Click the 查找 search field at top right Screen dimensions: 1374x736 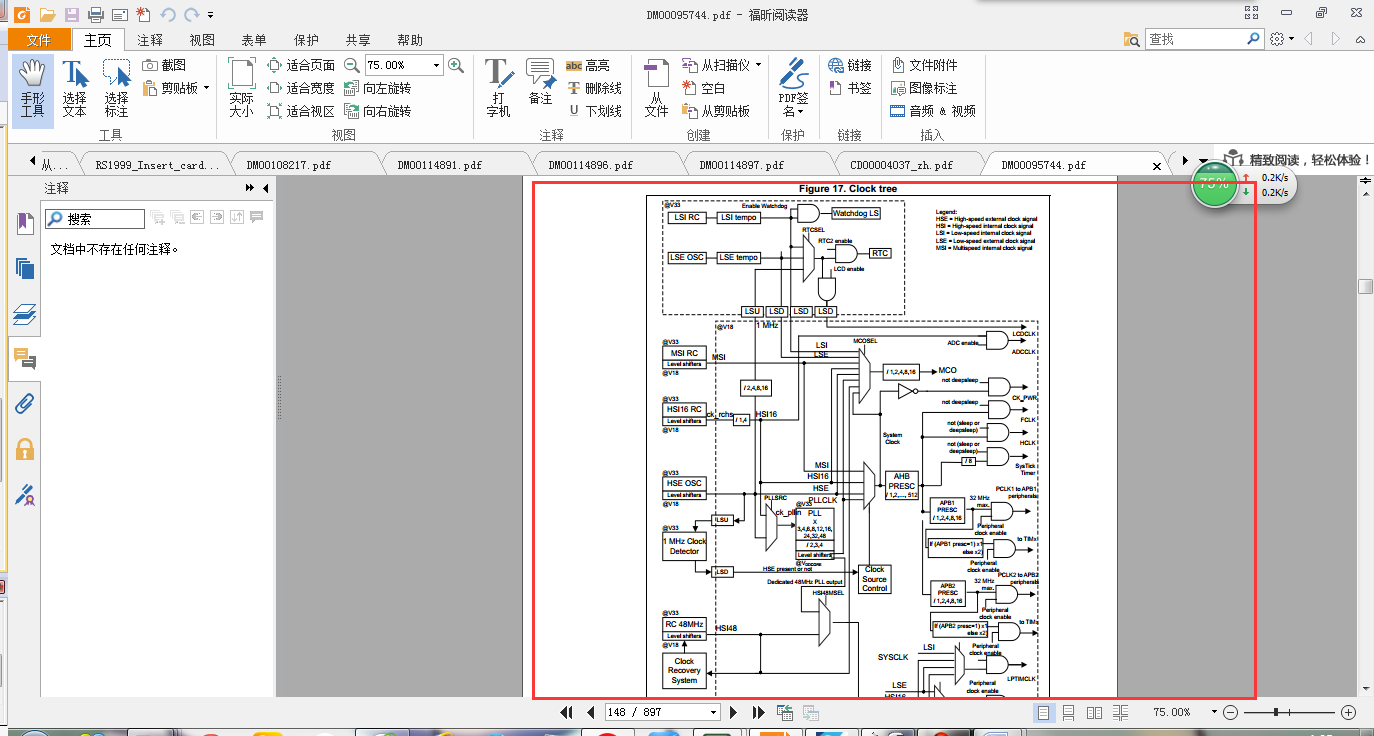pos(1195,39)
